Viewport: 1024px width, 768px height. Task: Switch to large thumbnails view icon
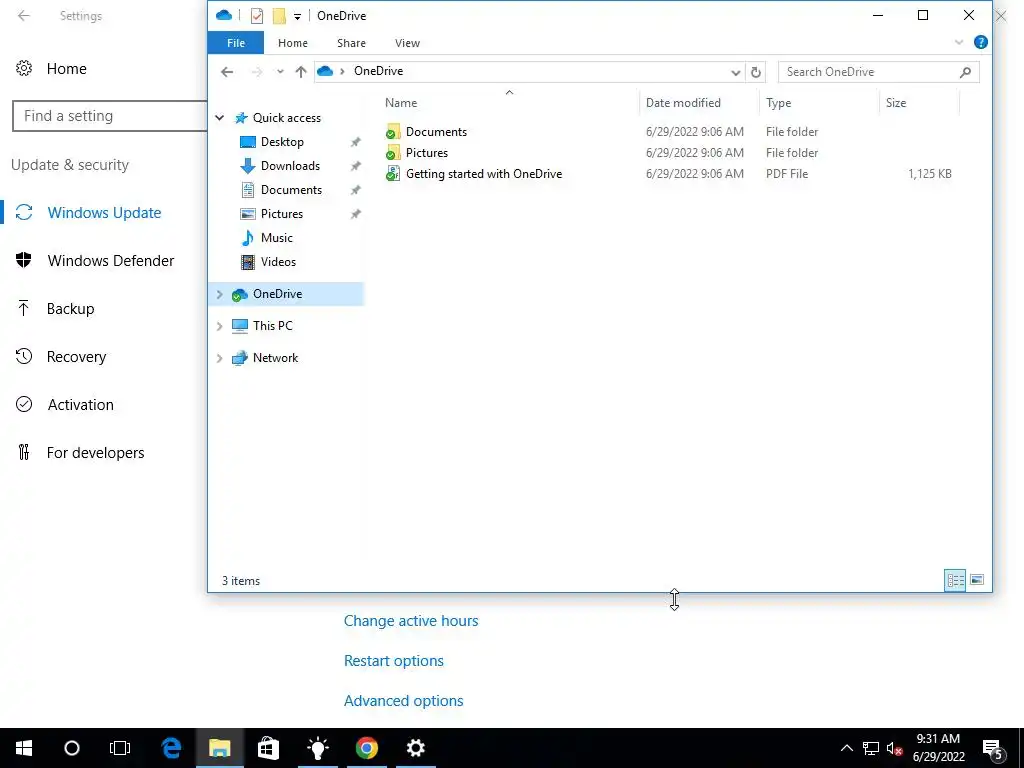coord(977,580)
